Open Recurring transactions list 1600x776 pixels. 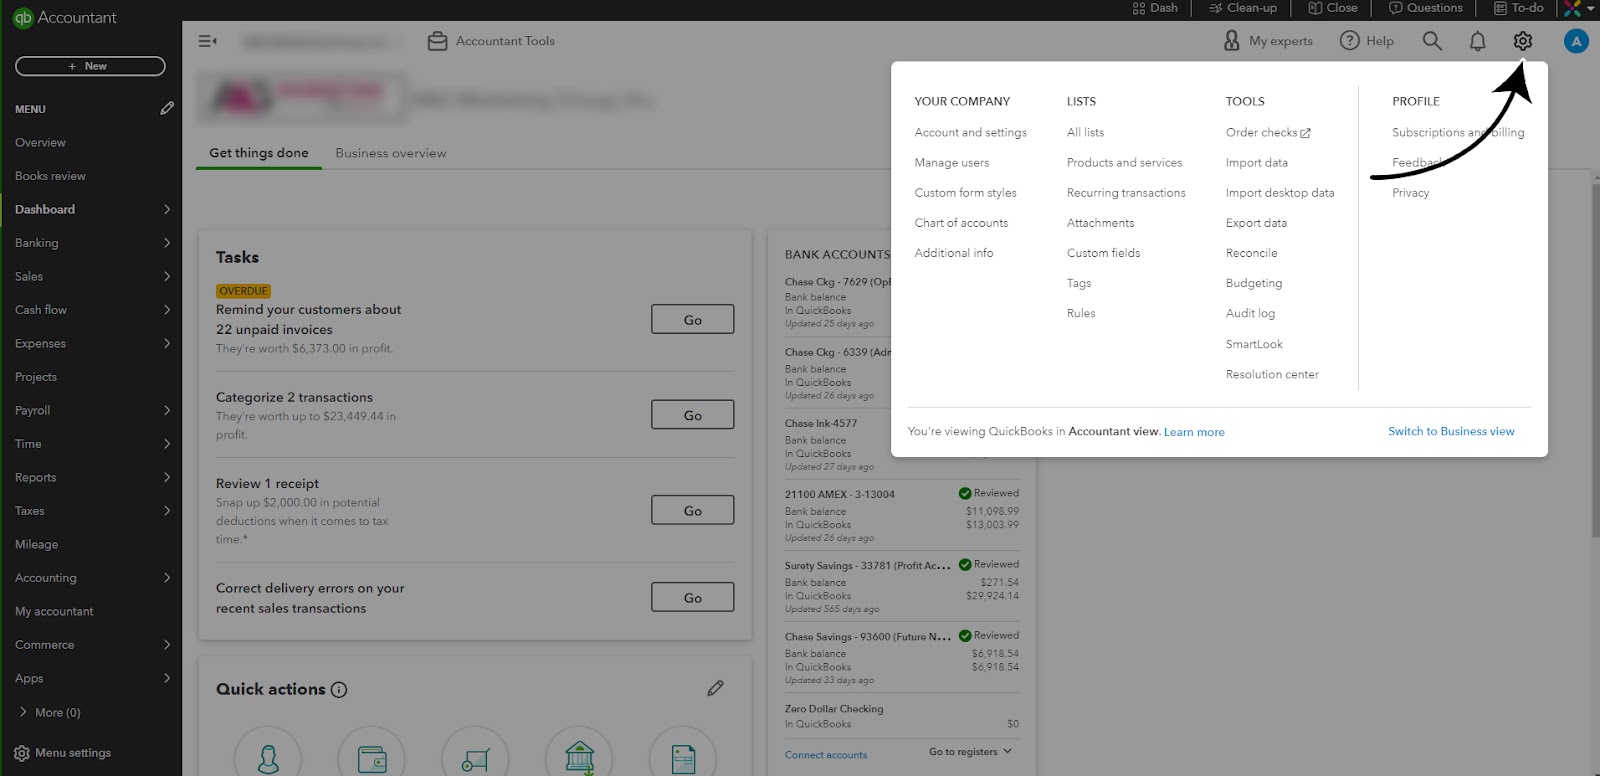pyautogui.click(x=1126, y=193)
